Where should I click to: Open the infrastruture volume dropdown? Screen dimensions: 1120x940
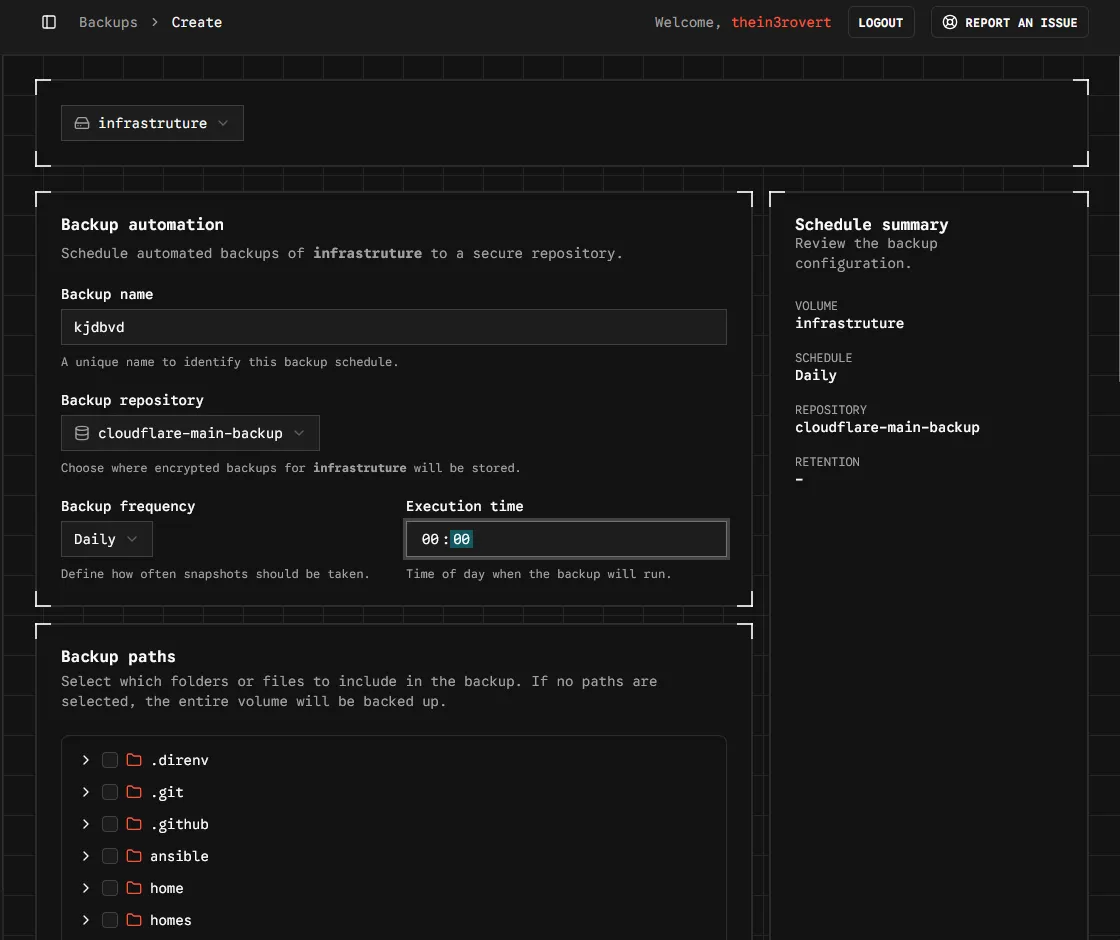click(x=152, y=123)
